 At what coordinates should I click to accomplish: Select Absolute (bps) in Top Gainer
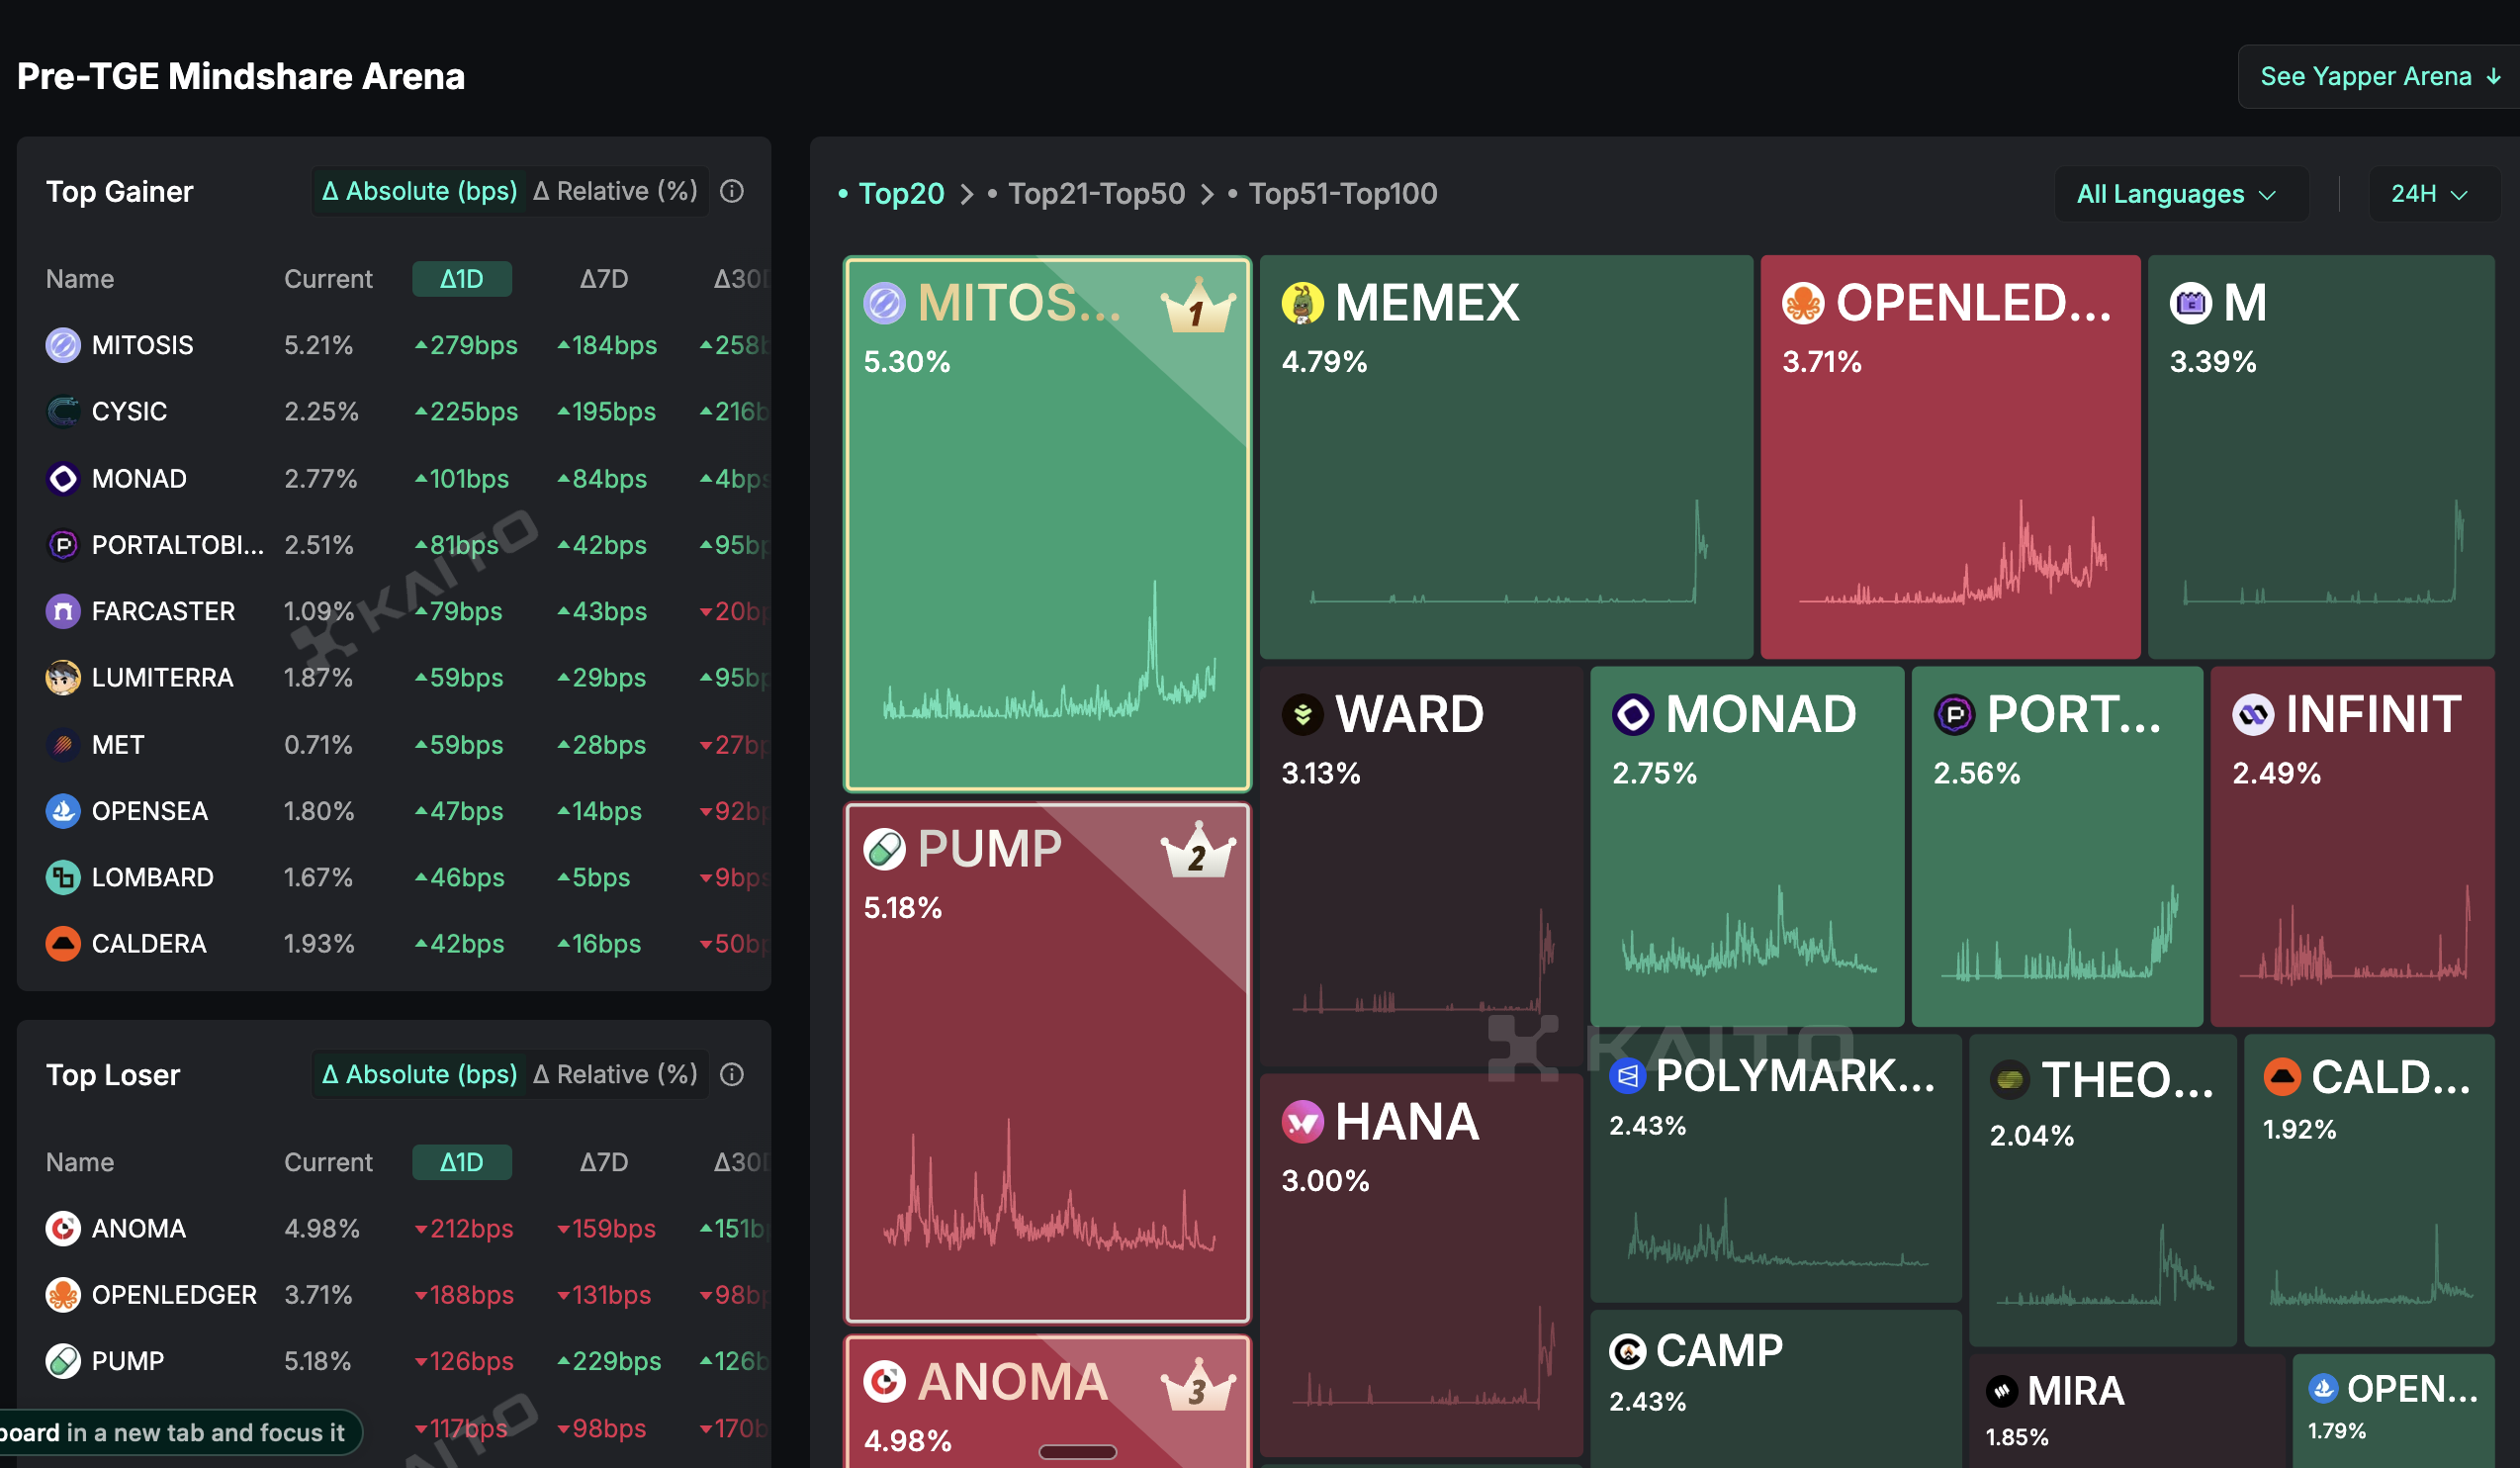coord(420,191)
